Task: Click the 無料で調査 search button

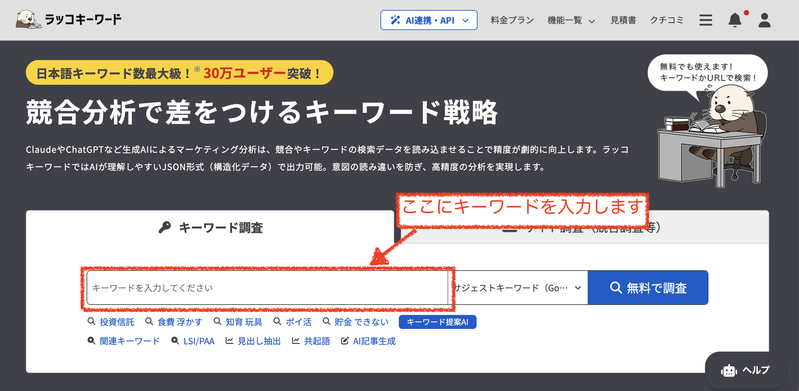Action: [x=648, y=288]
